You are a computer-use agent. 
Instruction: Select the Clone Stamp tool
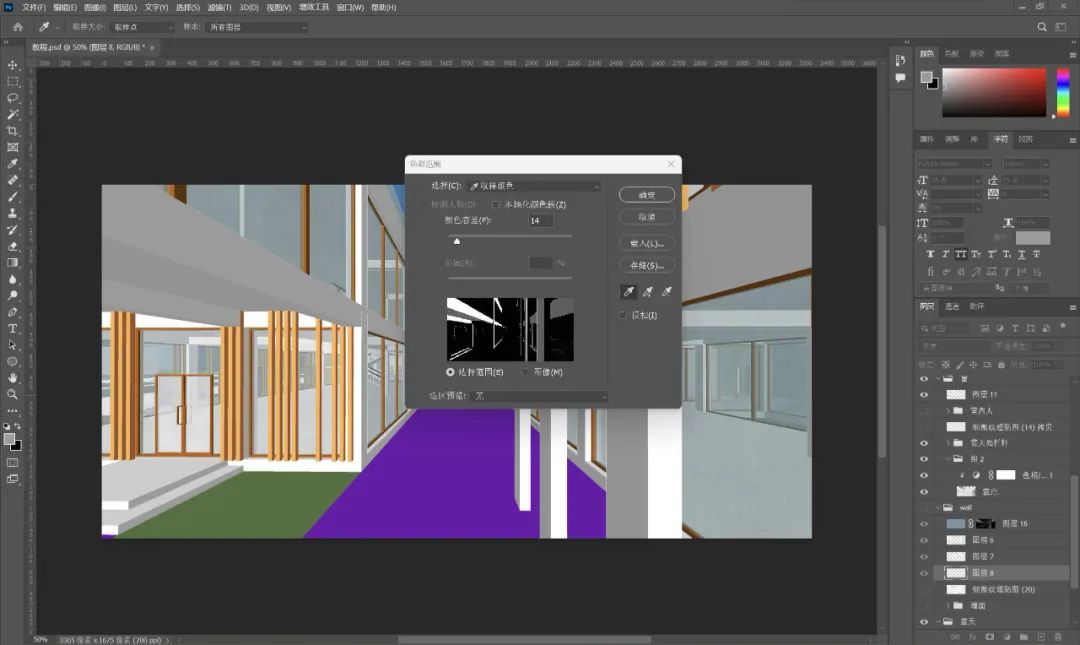(12, 214)
